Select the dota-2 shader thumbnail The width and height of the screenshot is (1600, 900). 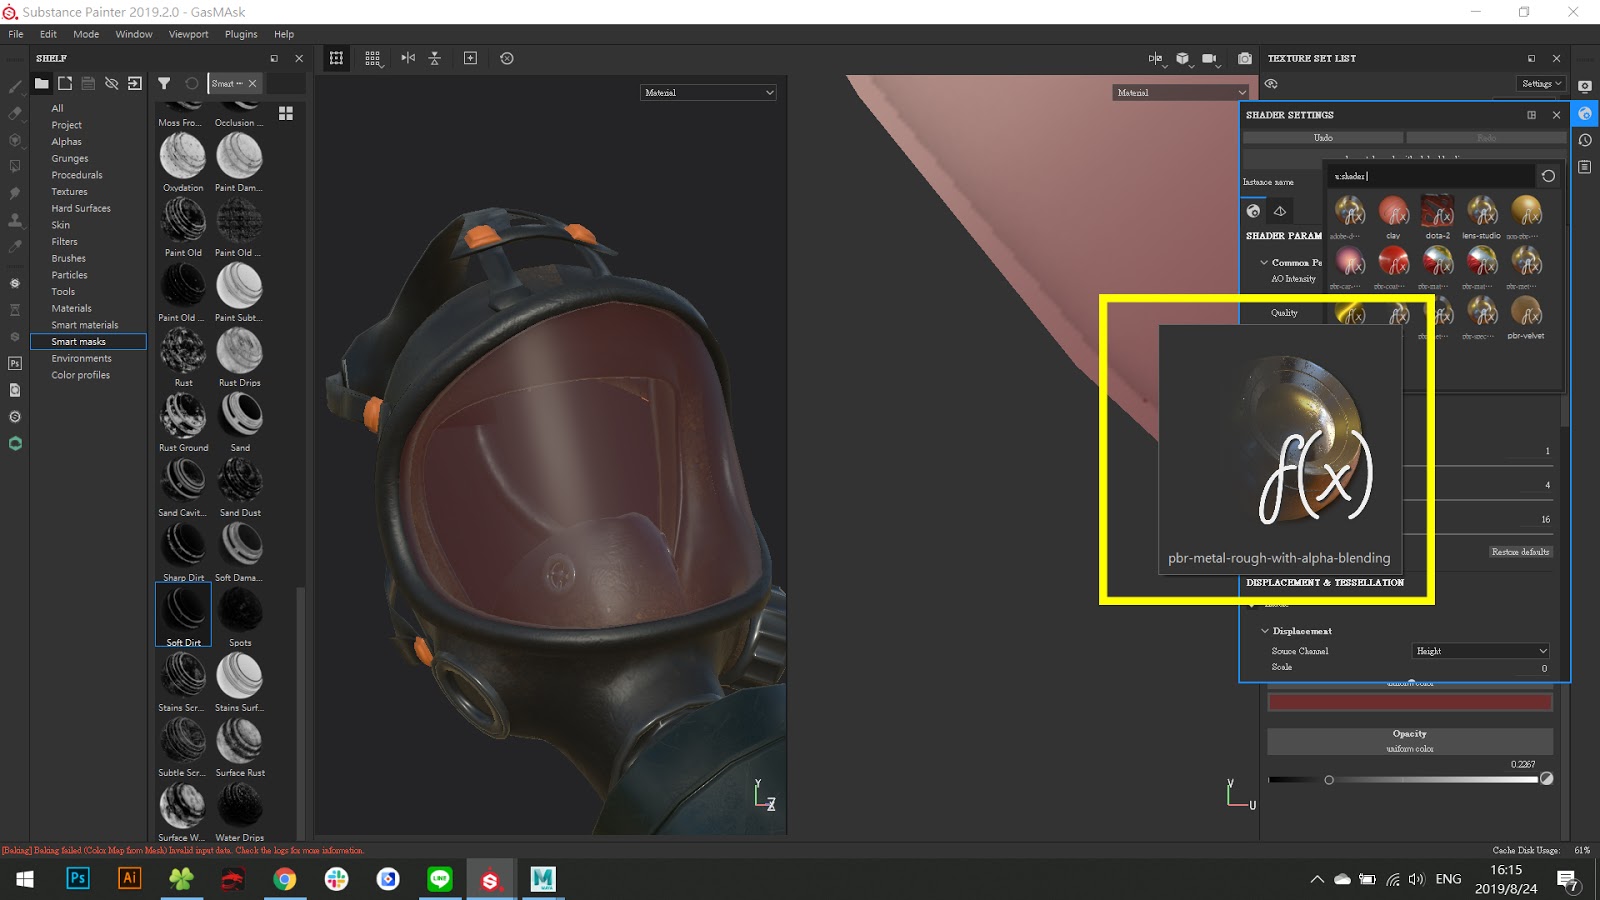coord(1437,216)
